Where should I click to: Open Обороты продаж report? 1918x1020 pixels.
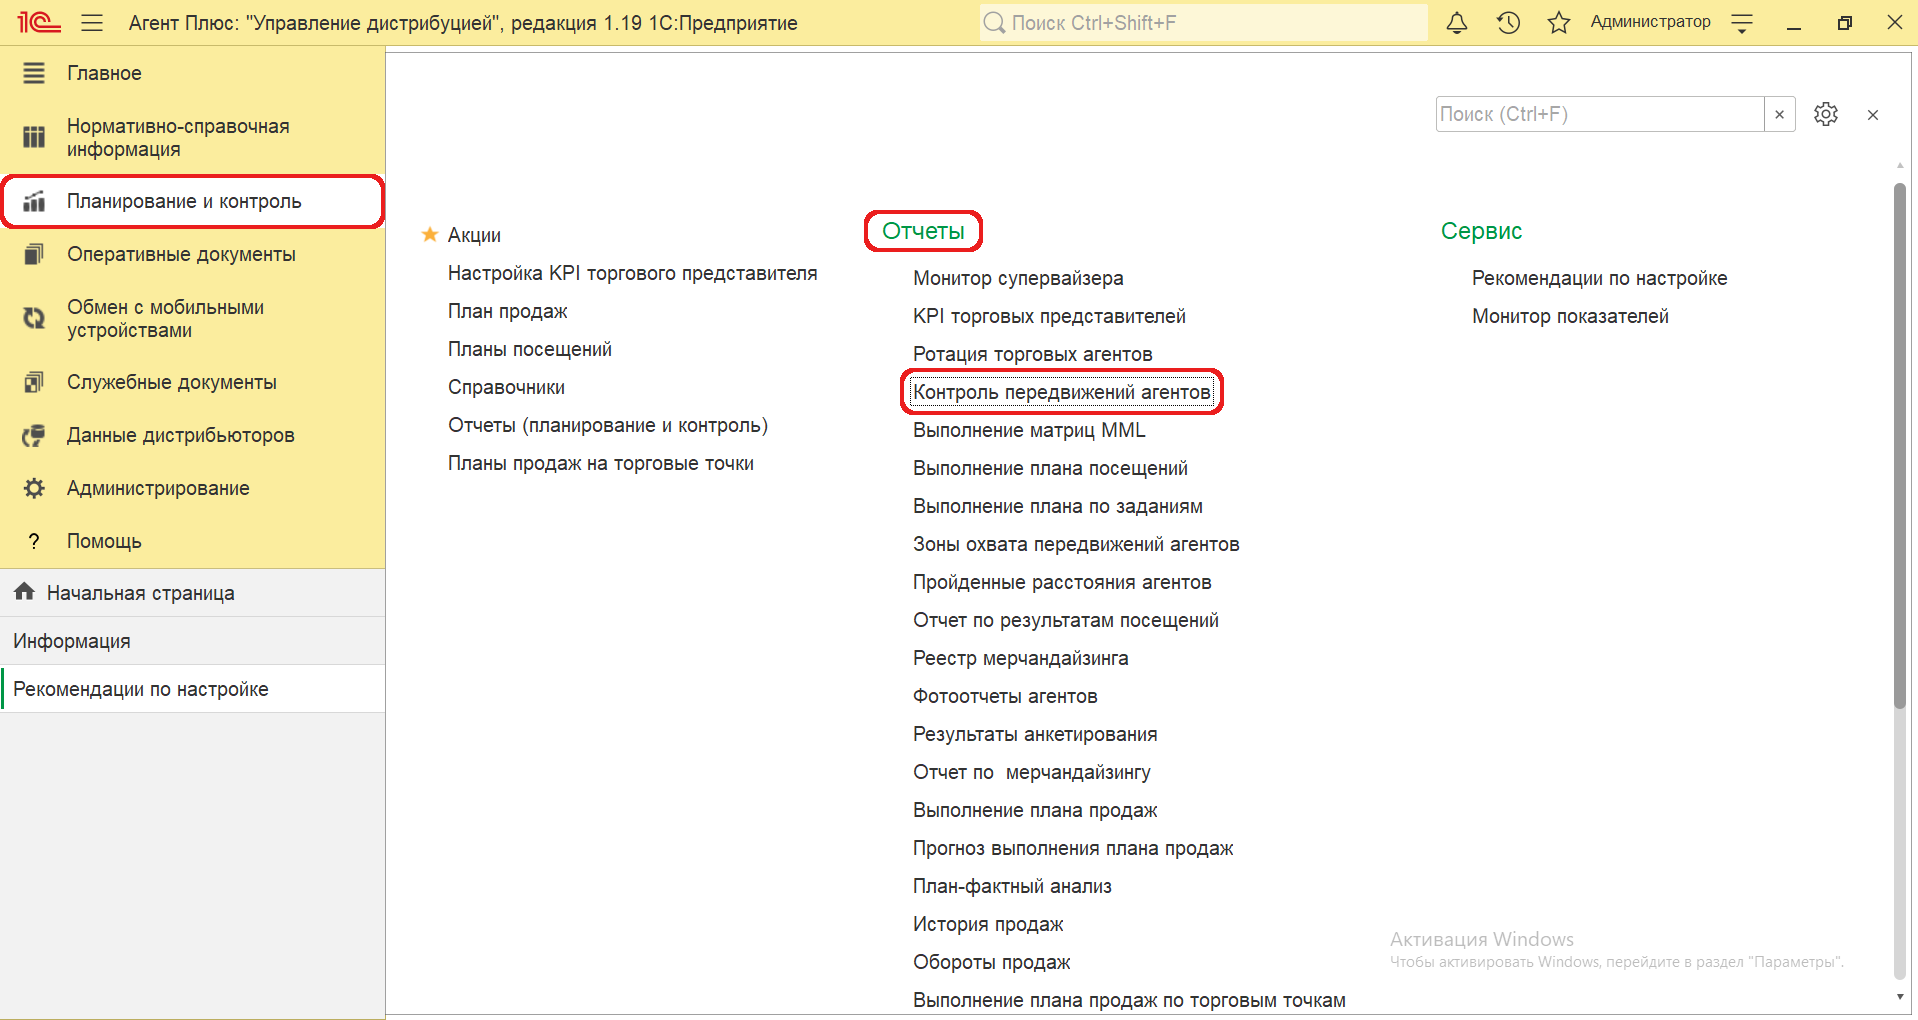coord(991,962)
